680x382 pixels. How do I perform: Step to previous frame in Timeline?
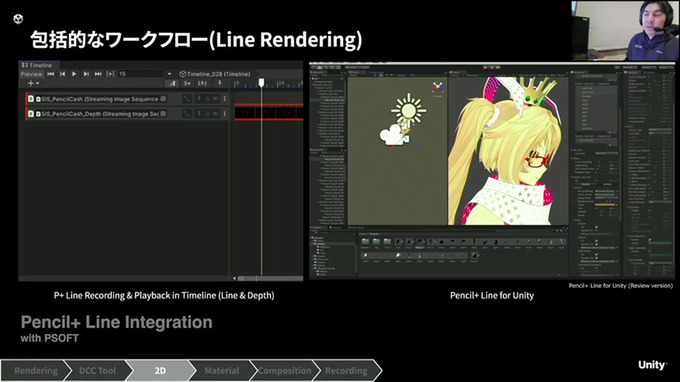point(62,74)
